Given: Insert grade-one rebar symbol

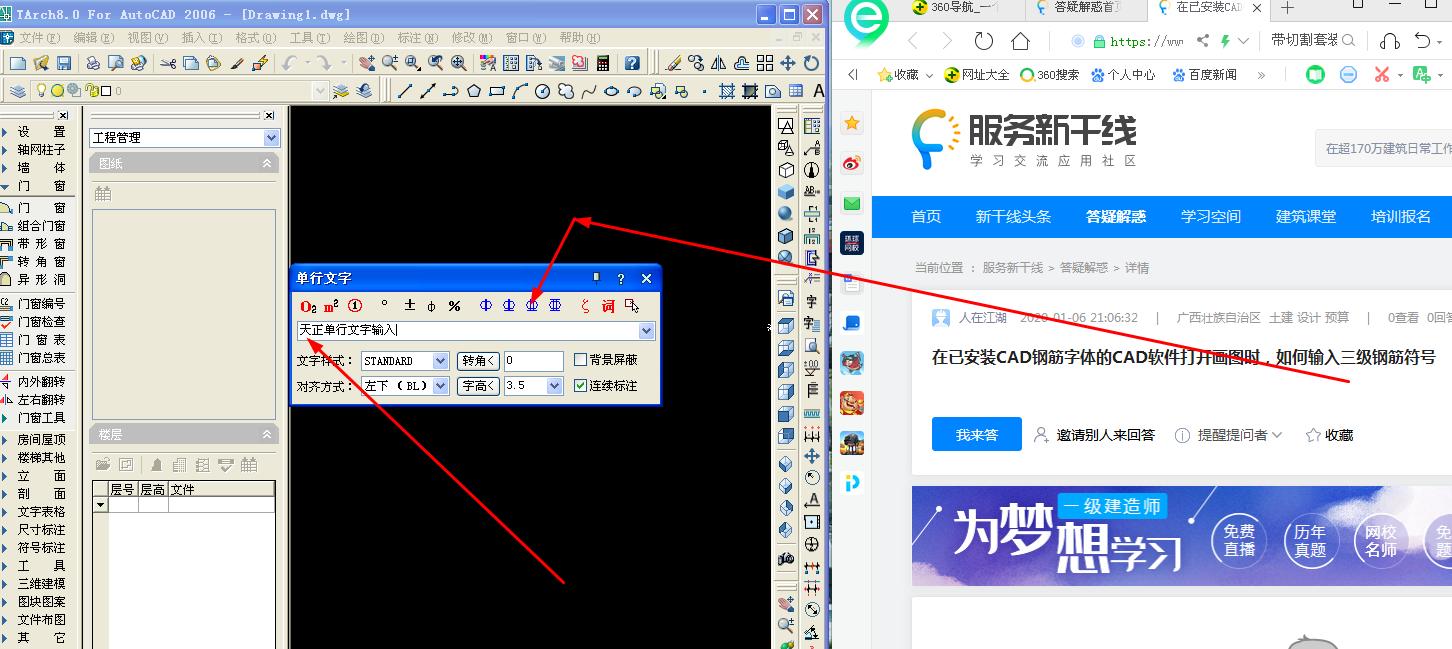Looking at the screenshot, I should pos(486,305).
